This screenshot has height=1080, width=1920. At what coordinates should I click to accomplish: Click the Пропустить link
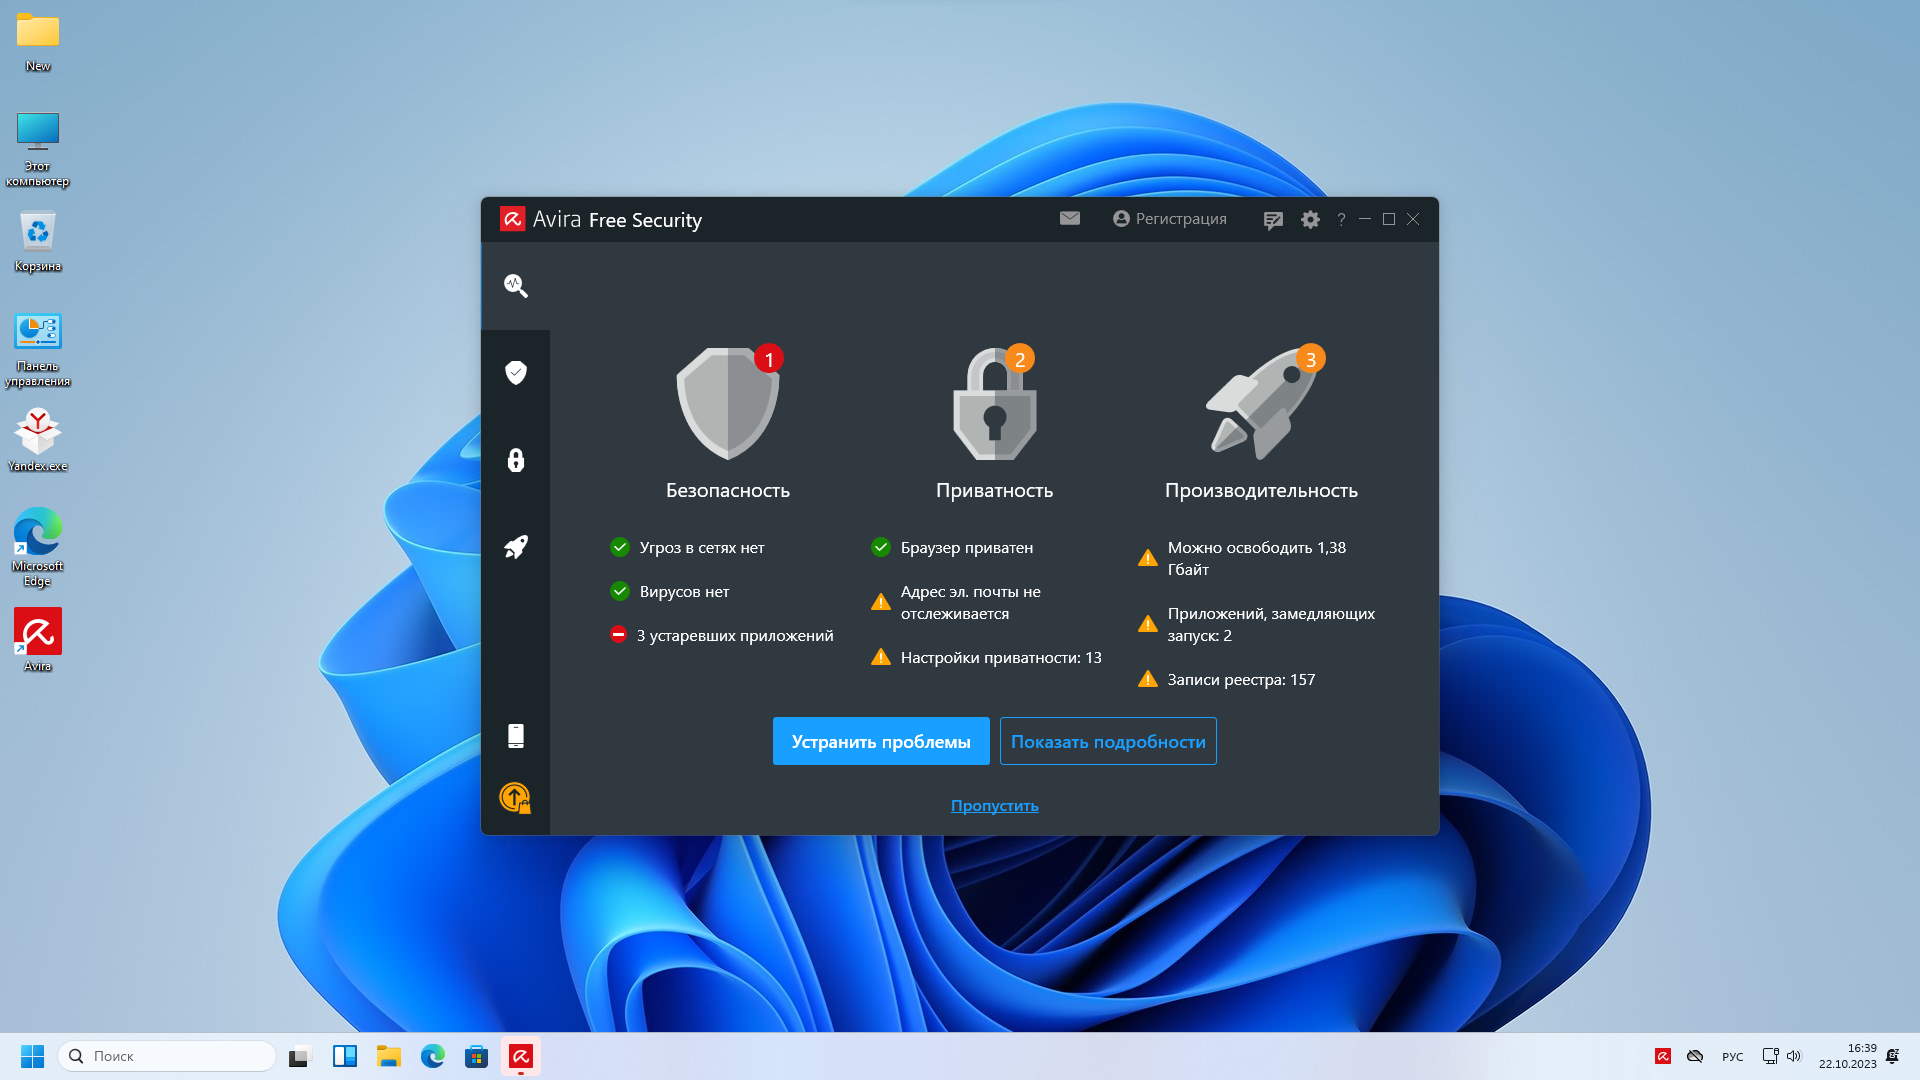pyautogui.click(x=994, y=805)
